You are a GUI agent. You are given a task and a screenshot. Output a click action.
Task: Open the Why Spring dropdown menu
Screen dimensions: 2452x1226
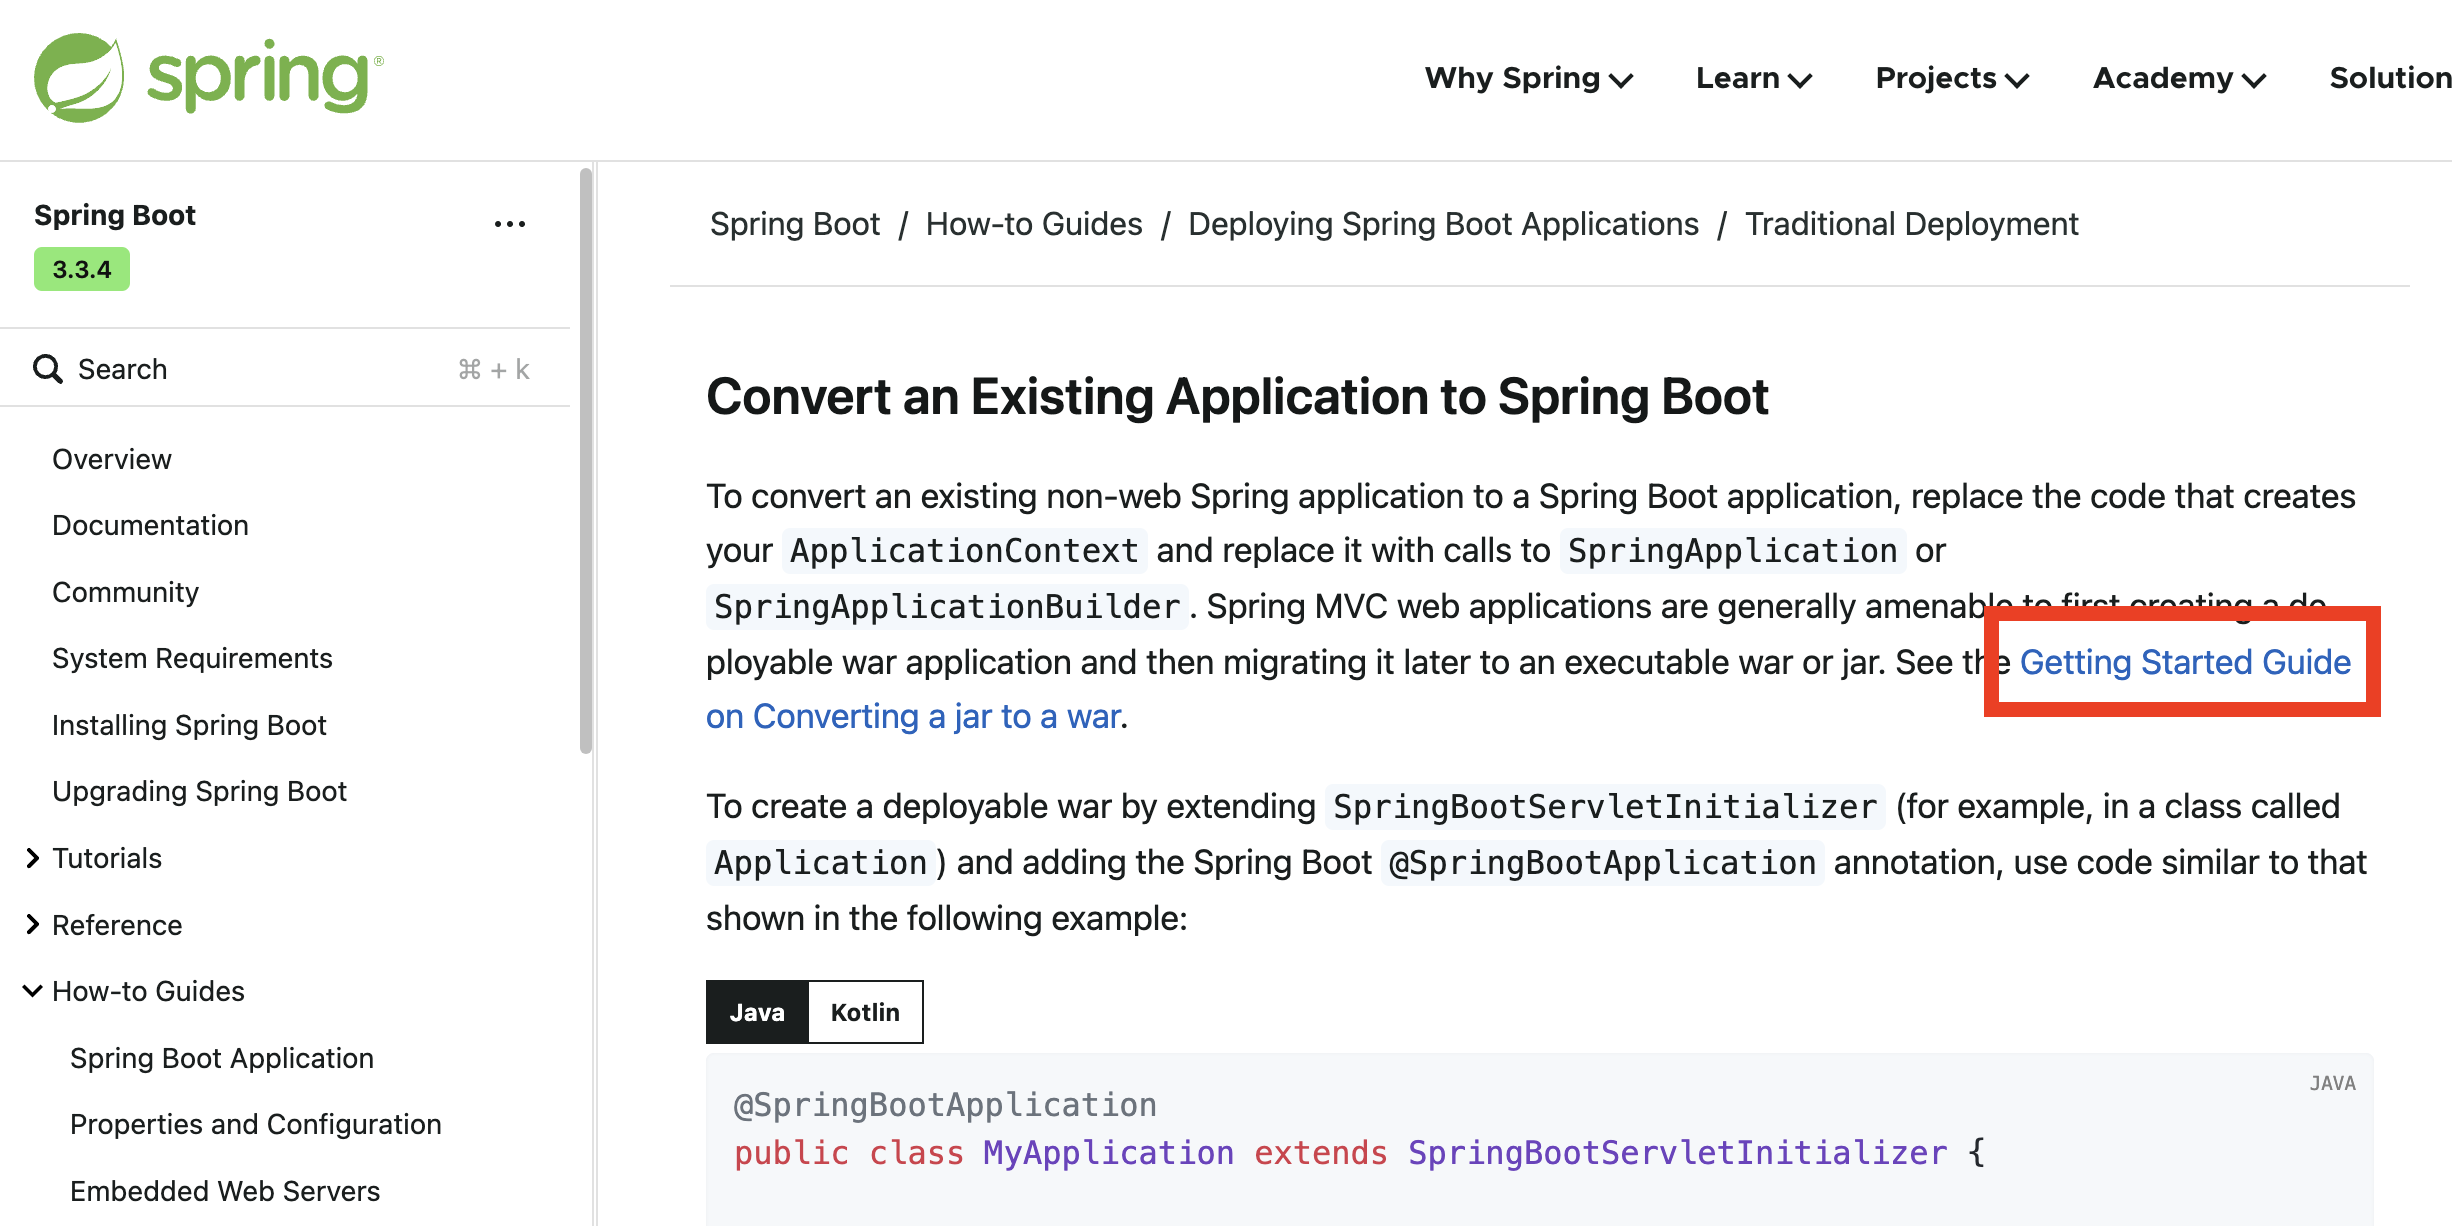point(1528,78)
